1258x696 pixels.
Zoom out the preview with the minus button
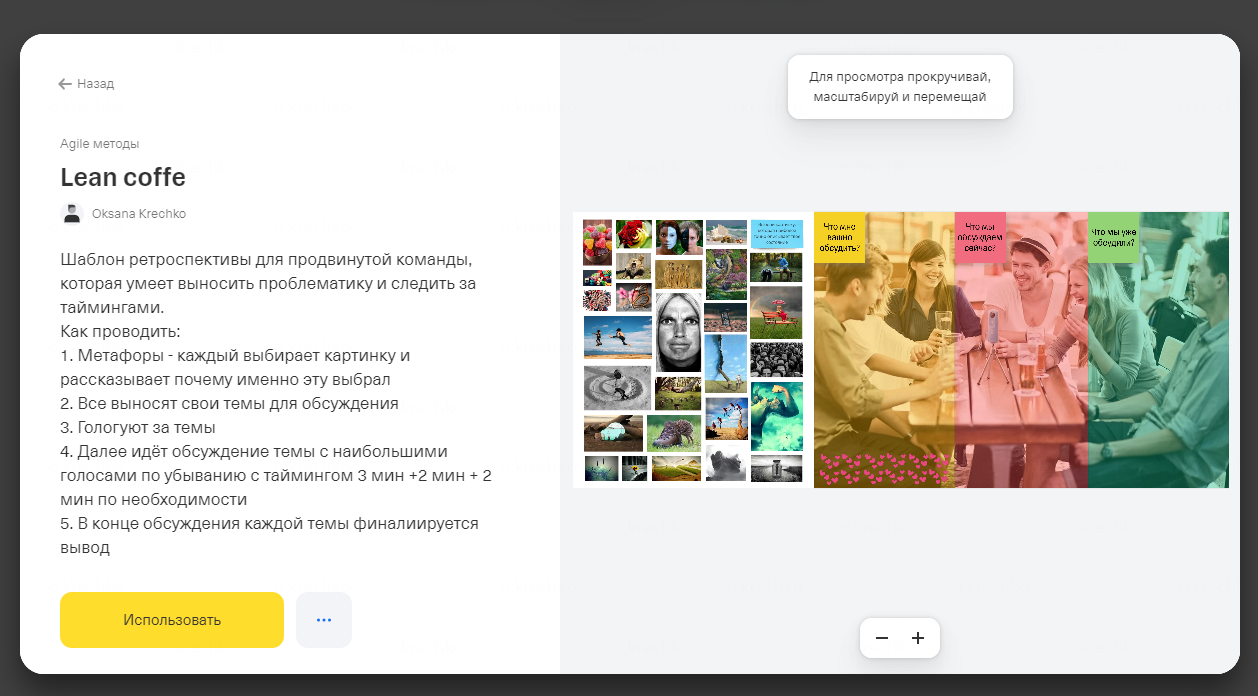point(881,638)
